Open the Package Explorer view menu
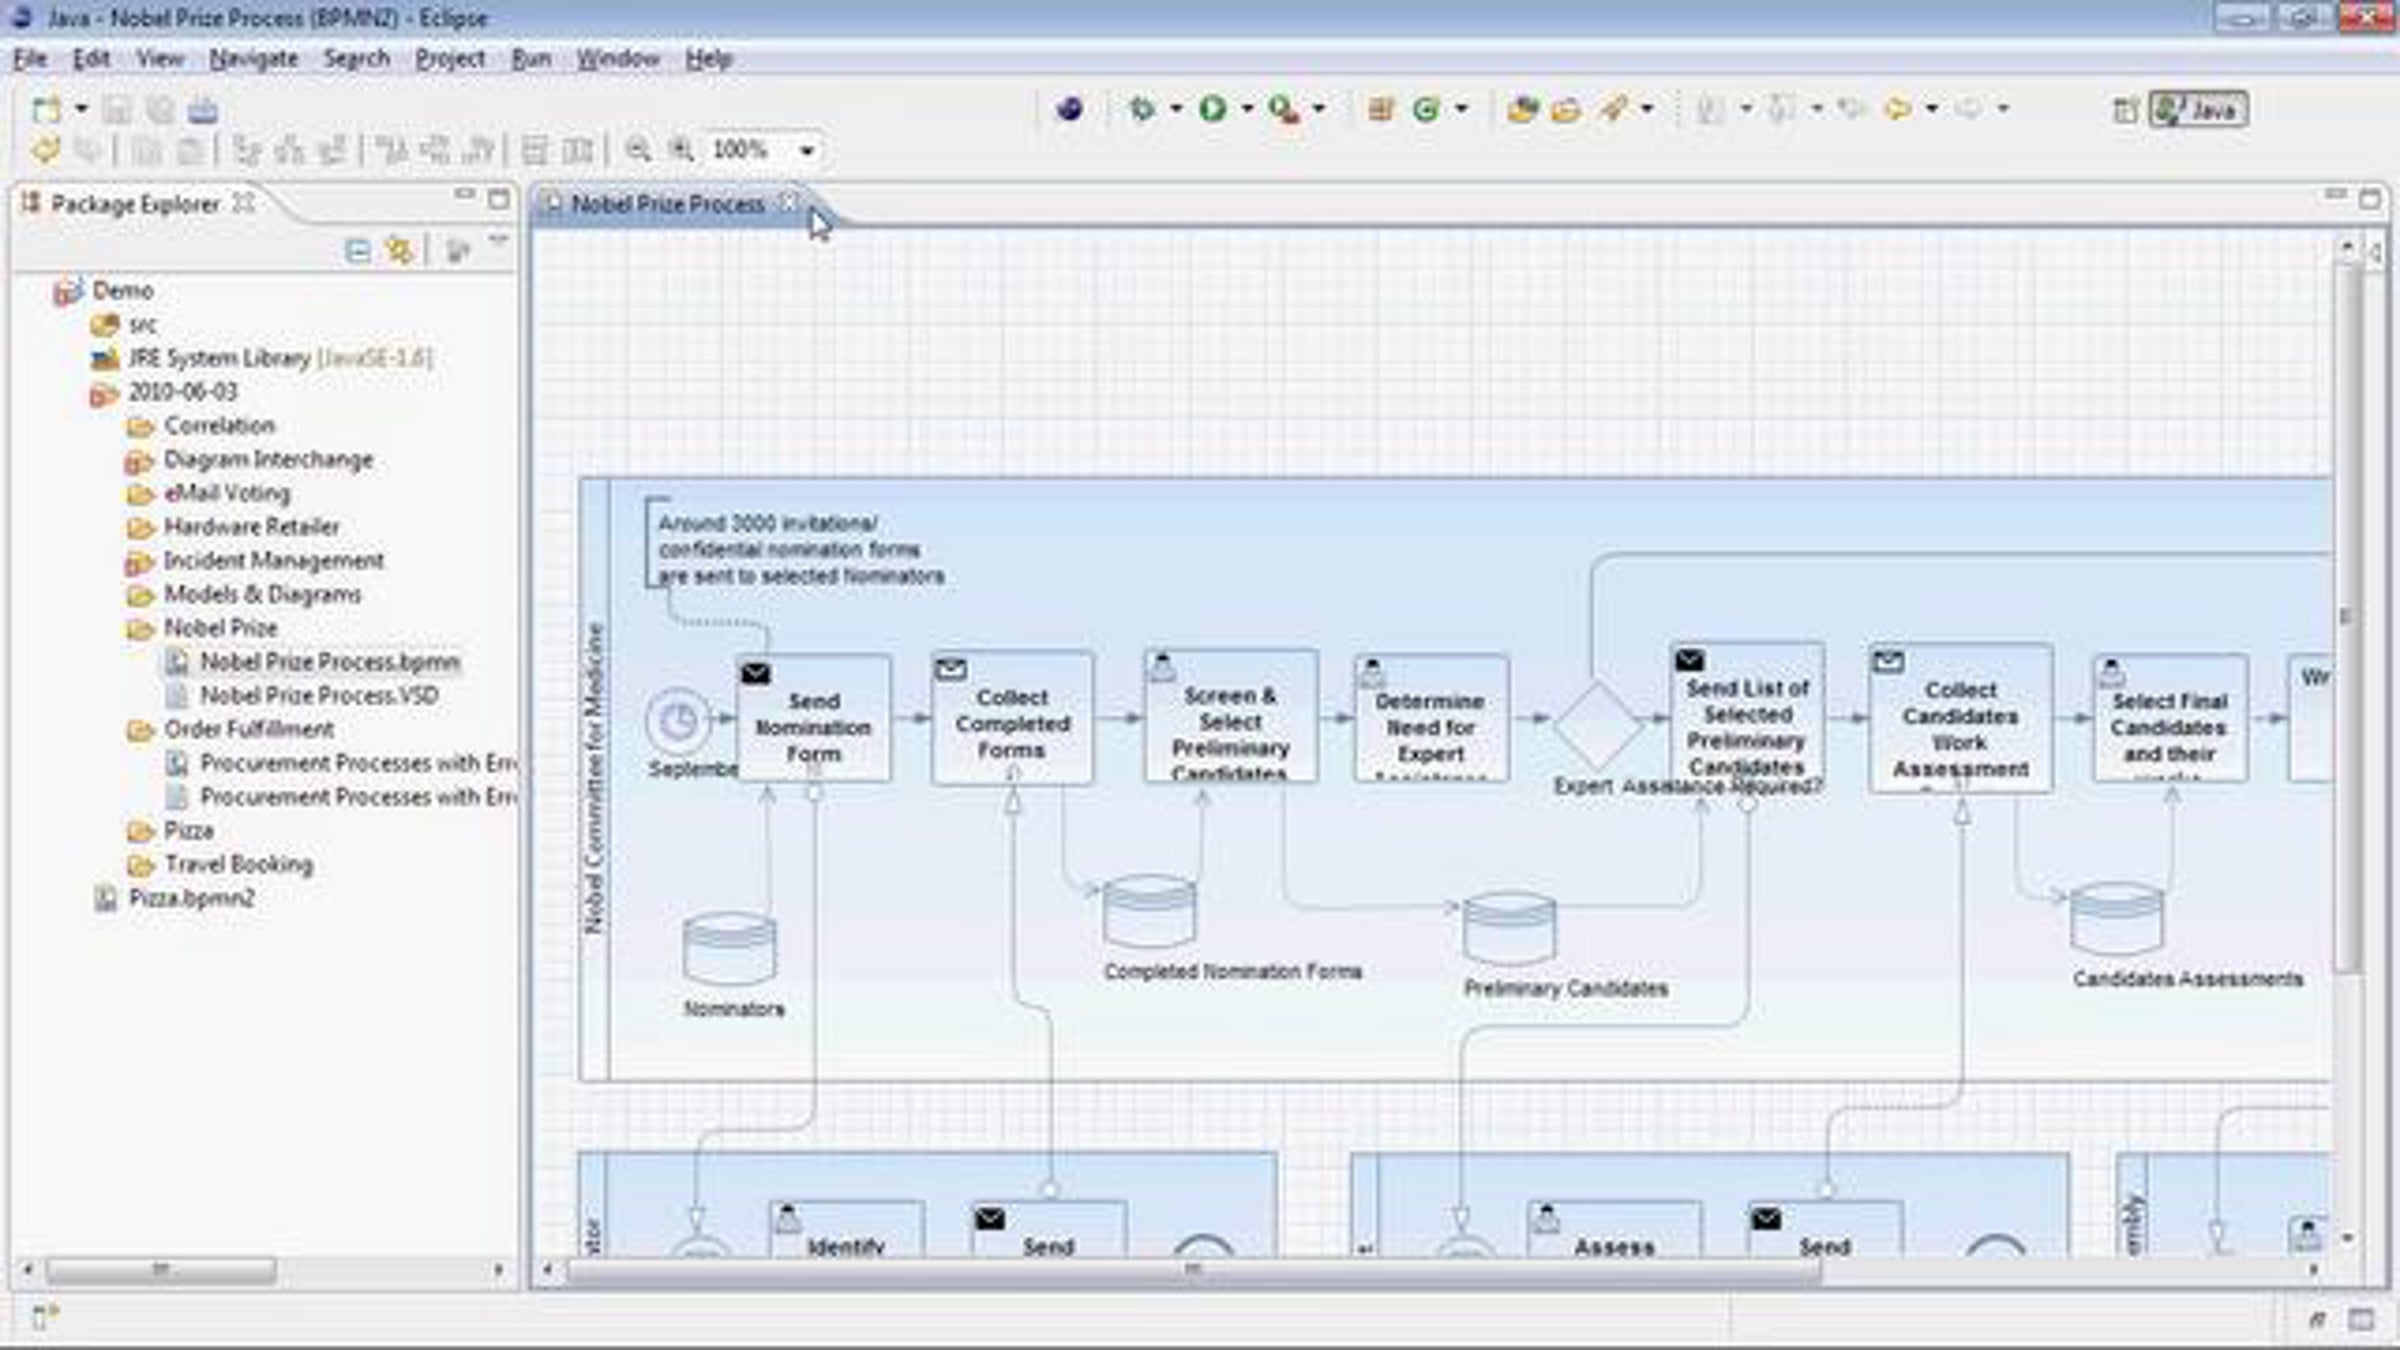 tap(498, 242)
